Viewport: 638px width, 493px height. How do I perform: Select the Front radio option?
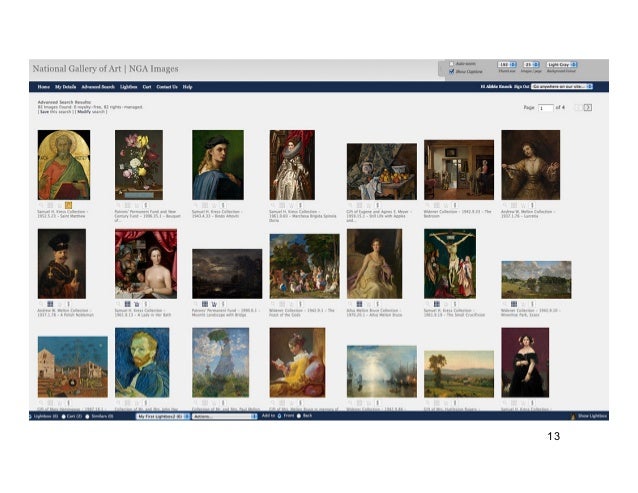[280, 416]
